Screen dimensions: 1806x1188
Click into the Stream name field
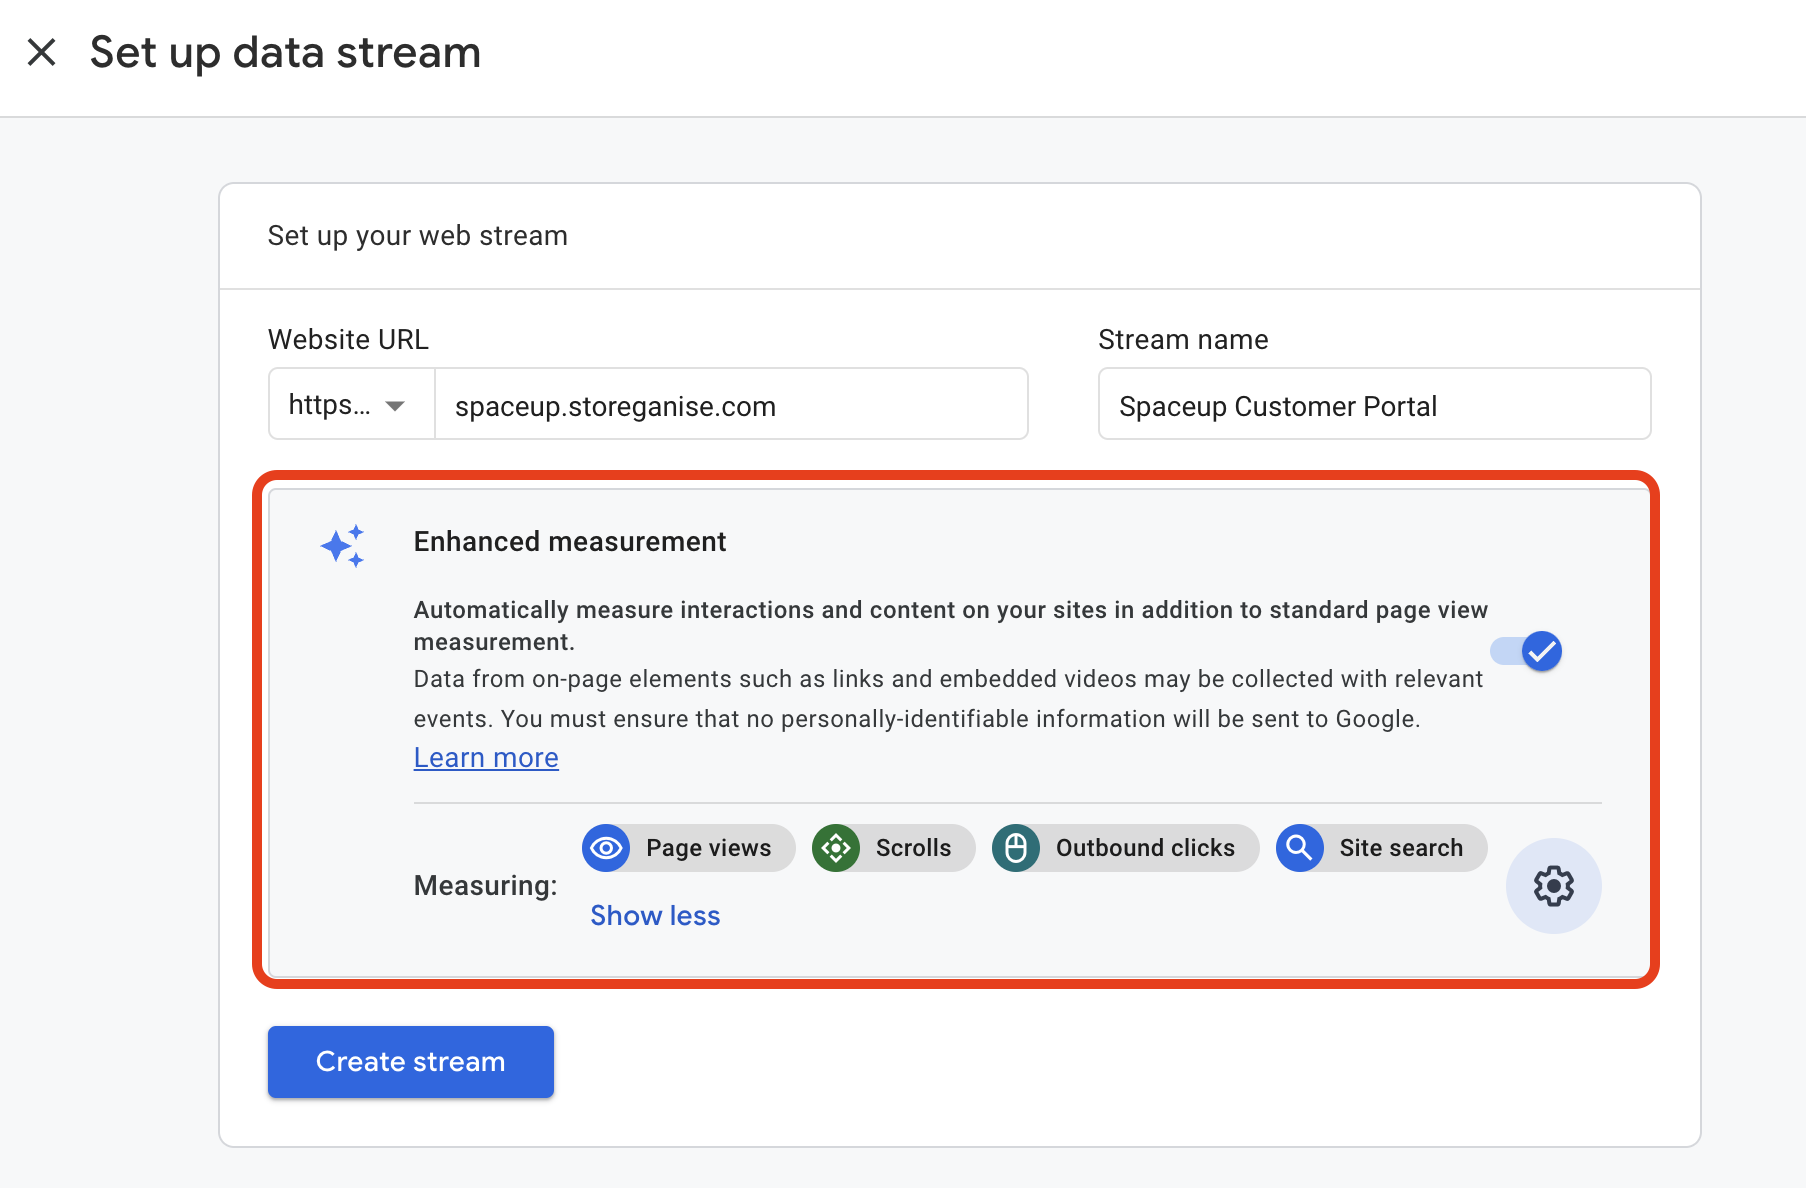pos(1373,405)
